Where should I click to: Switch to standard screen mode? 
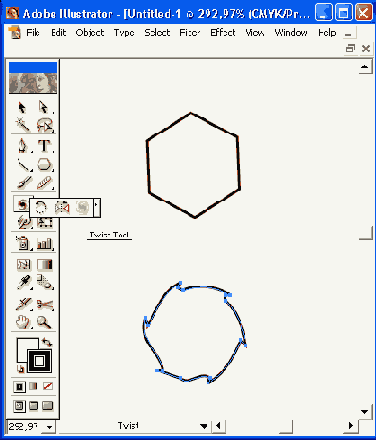19,406
